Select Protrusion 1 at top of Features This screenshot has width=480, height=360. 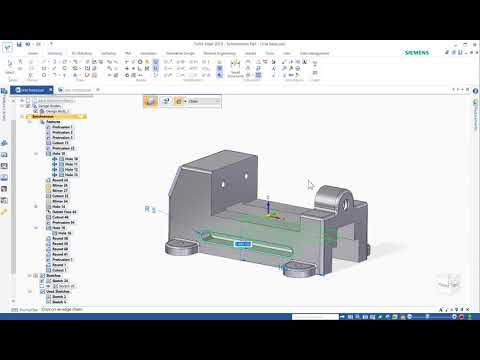[x=62, y=127]
